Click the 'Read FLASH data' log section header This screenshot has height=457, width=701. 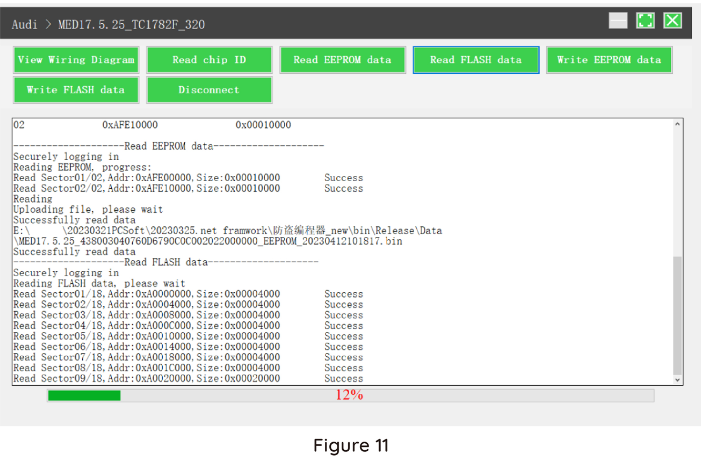point(166,262)
